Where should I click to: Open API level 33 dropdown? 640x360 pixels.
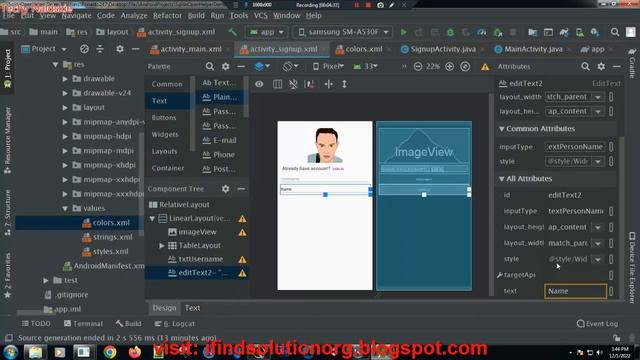[366, 66]
